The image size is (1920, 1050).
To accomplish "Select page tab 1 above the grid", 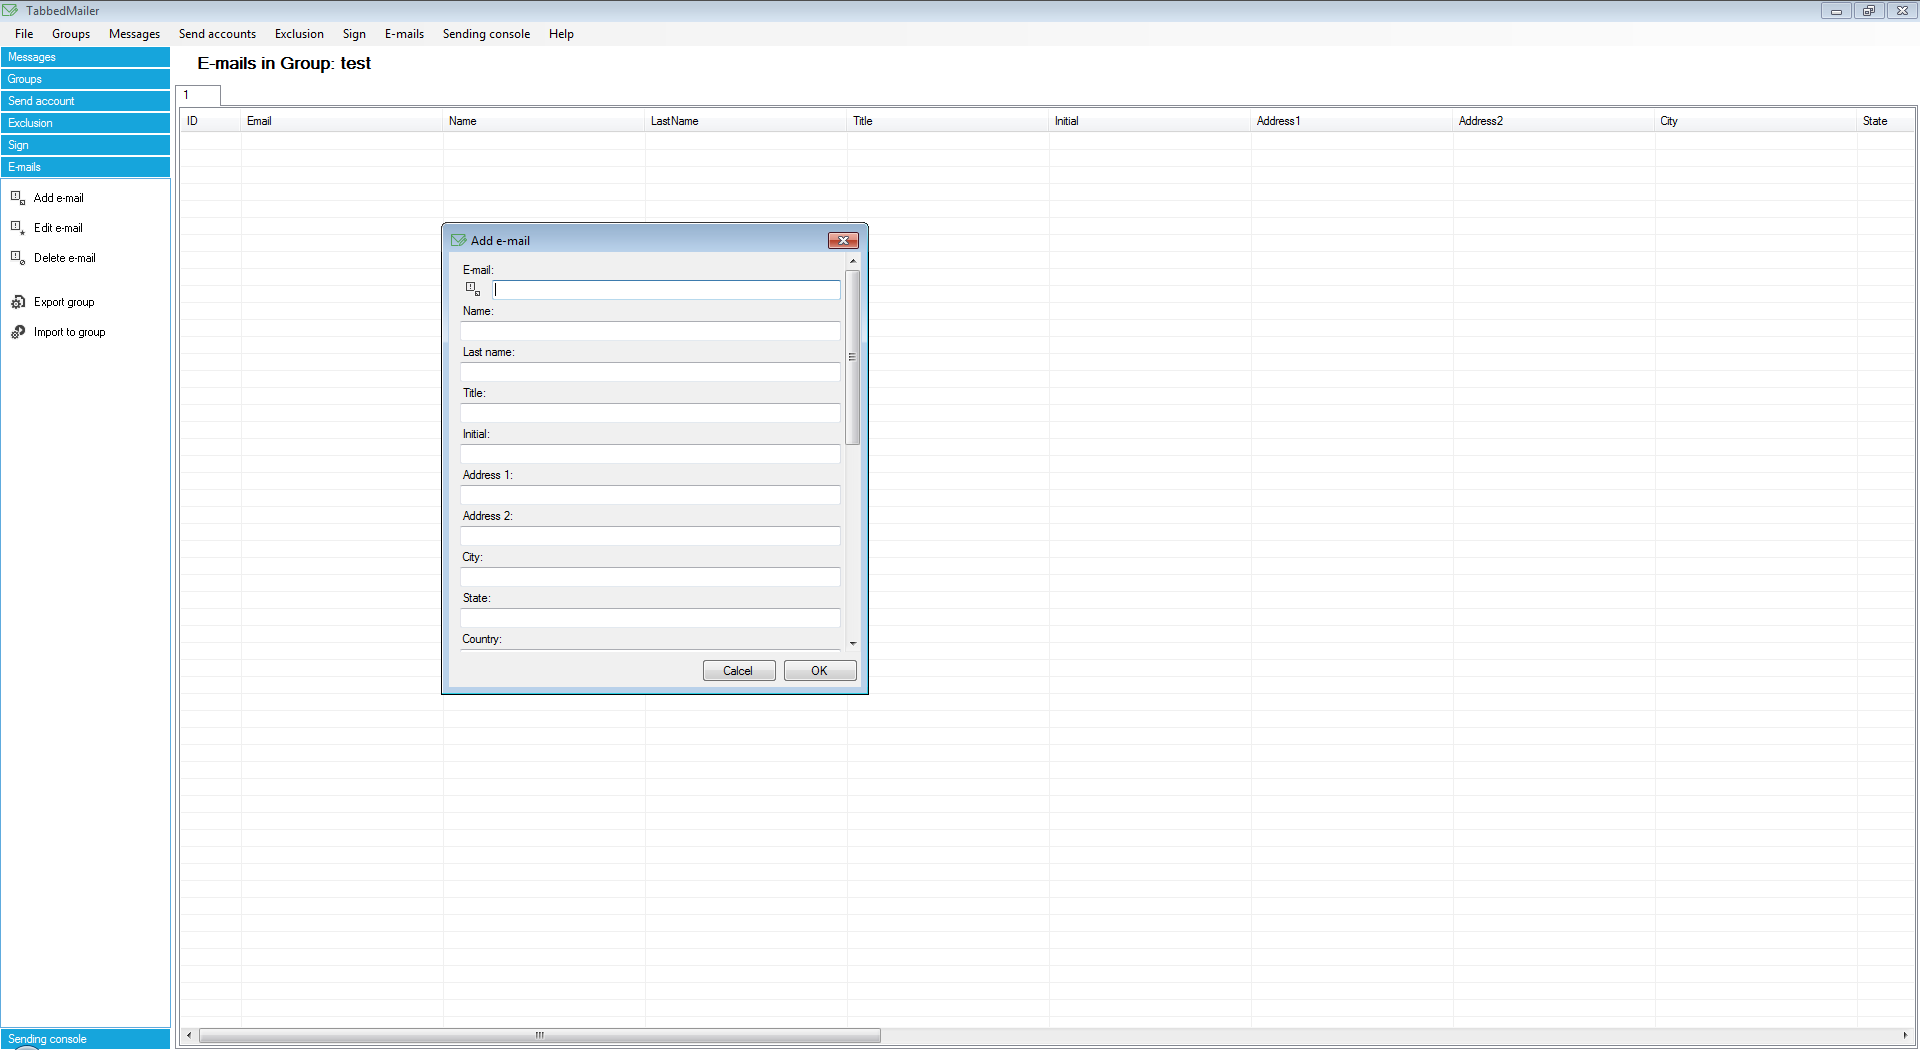I will click(x=198, y=95).
